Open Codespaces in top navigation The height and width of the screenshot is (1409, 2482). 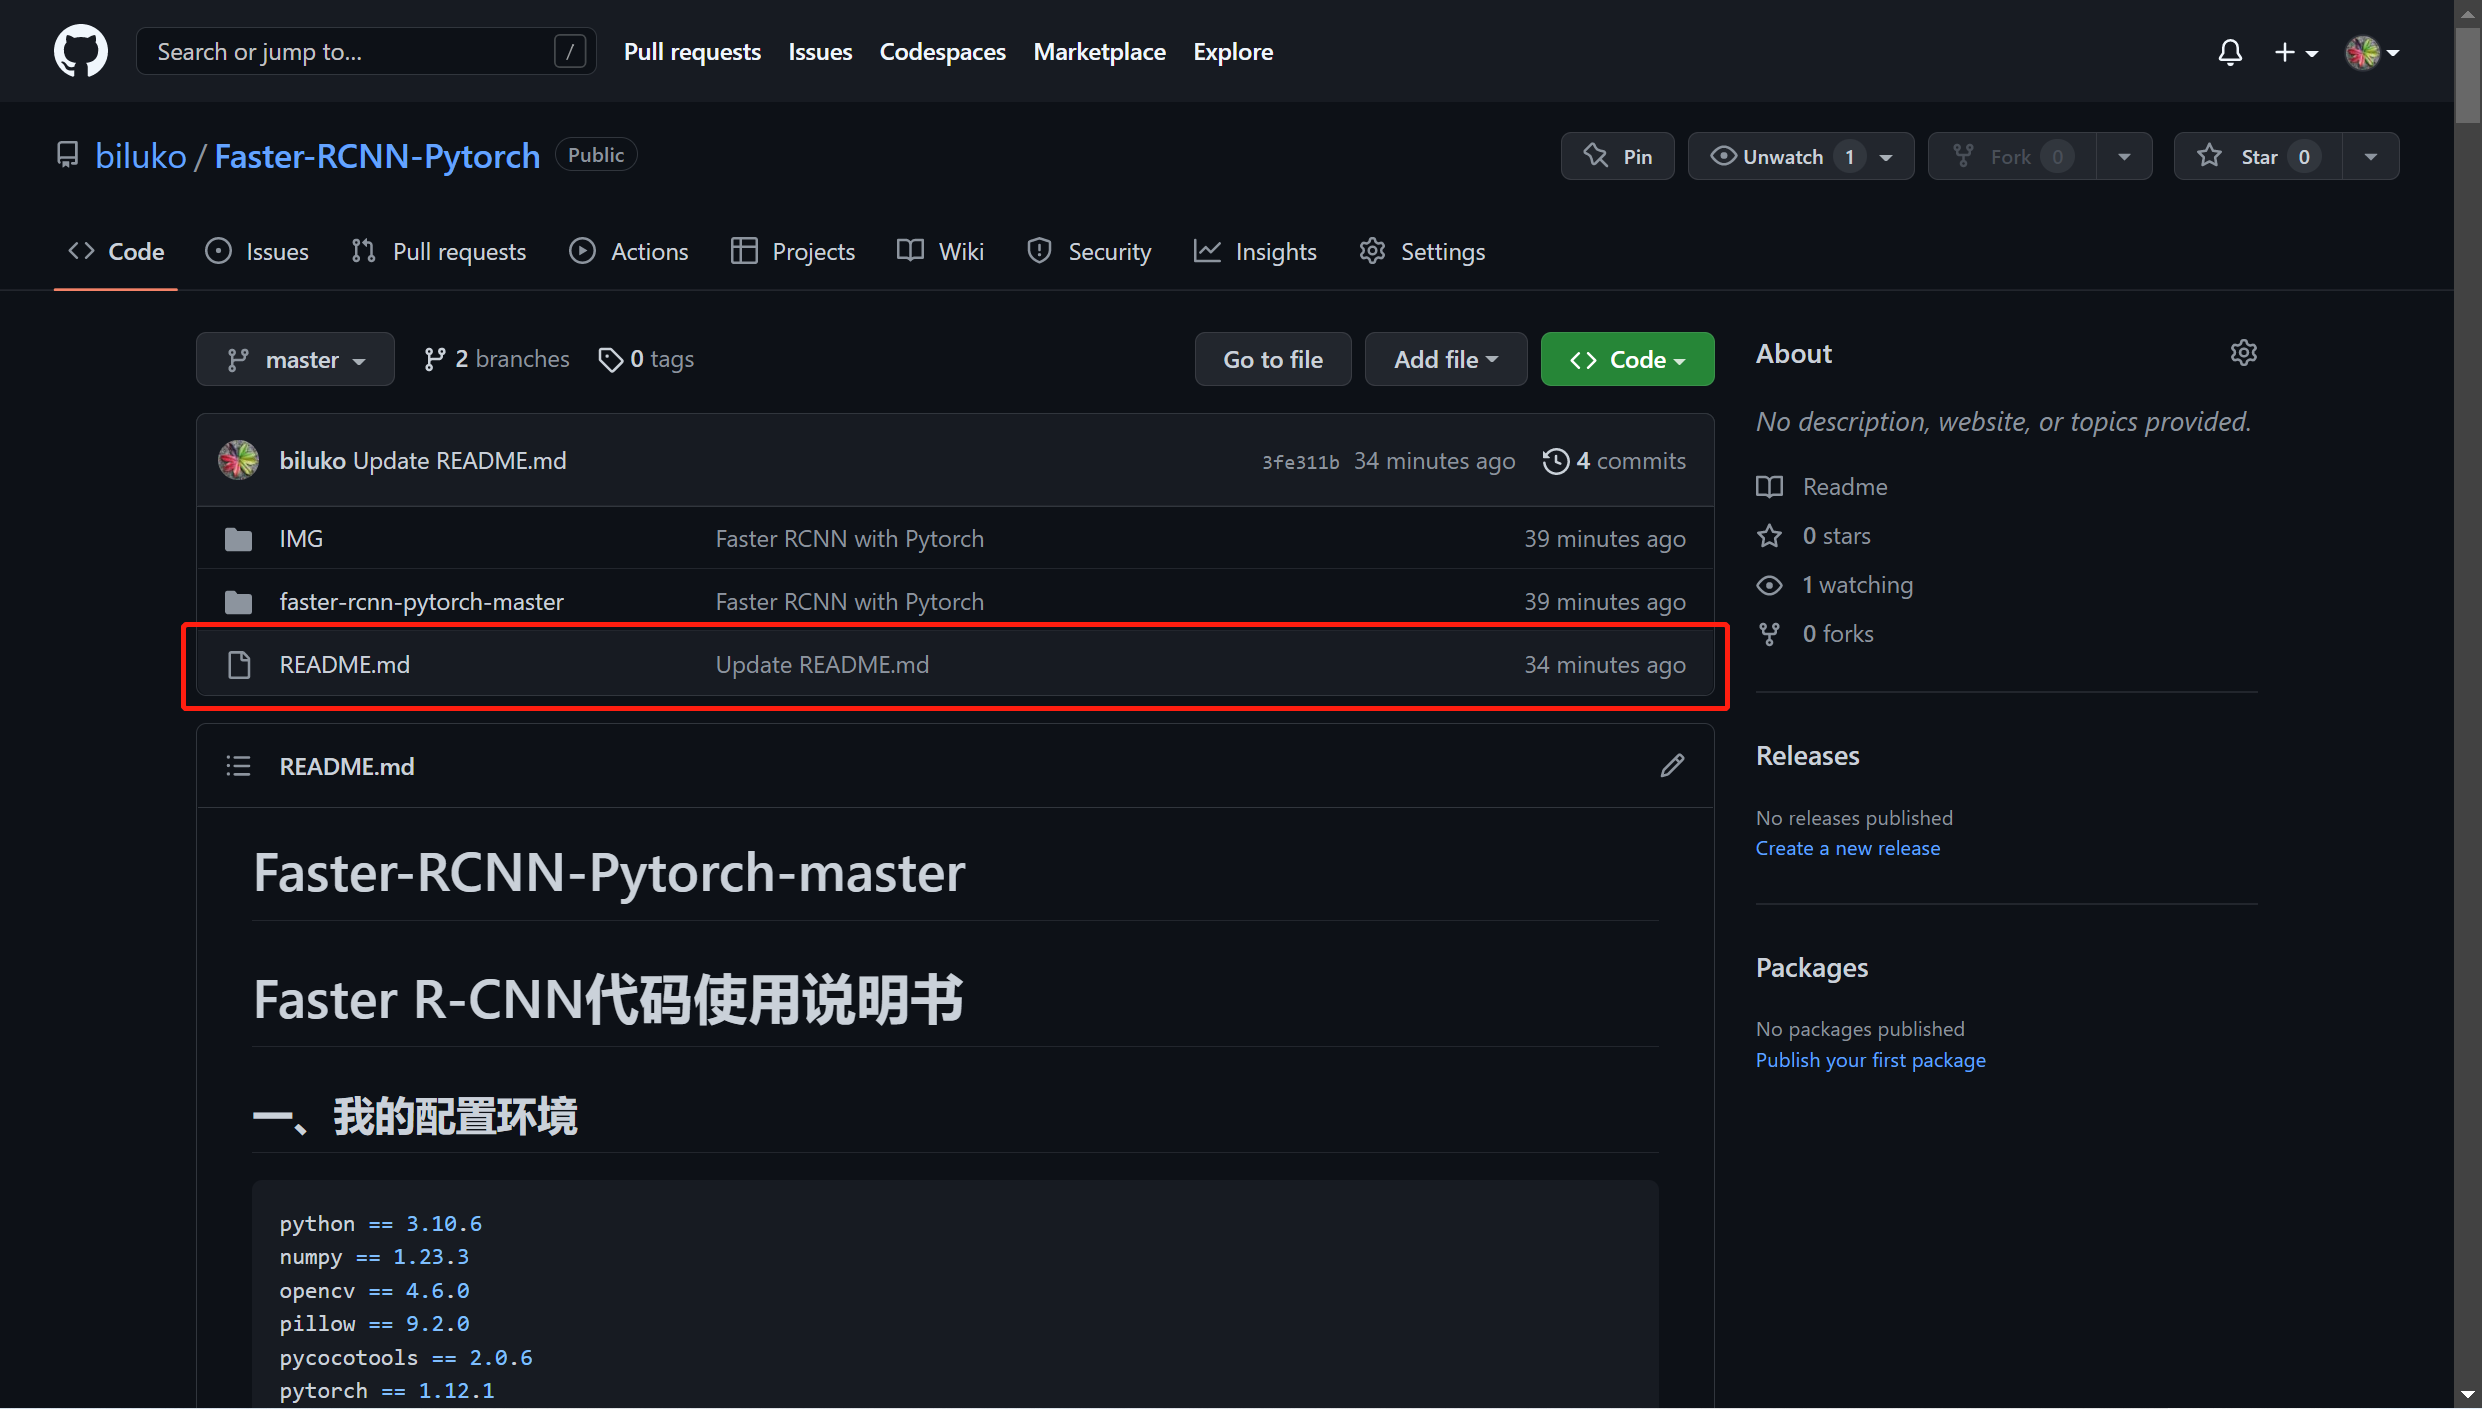[942, 51]
